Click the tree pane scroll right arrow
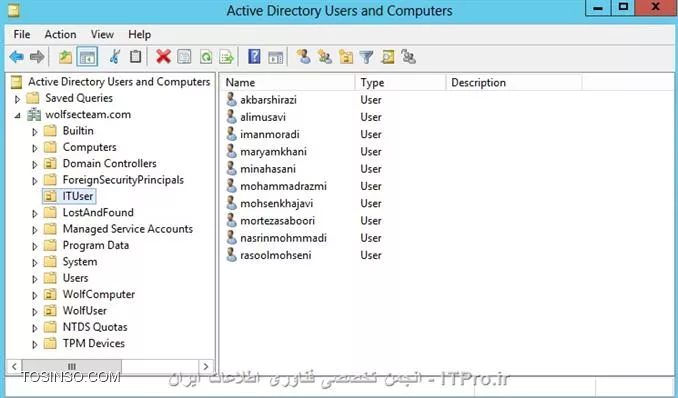 click(x=206, y=366)
